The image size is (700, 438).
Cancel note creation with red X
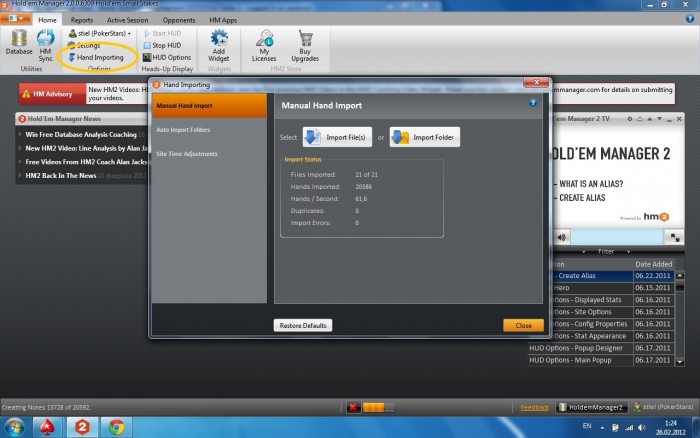coord(353,407)
